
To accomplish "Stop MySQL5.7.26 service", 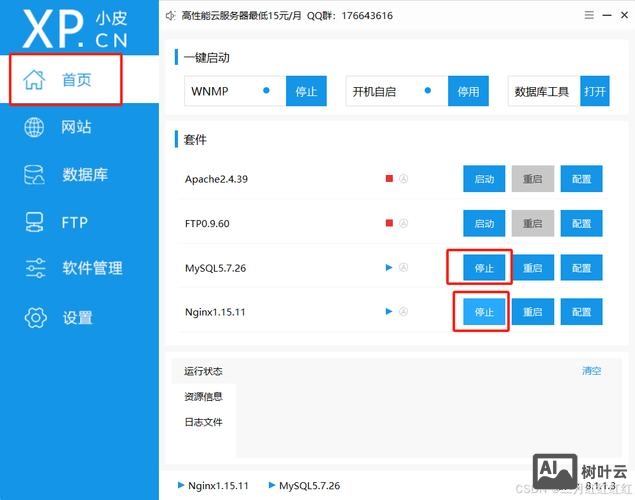I will pyautogui.click(x=484, y=268).
